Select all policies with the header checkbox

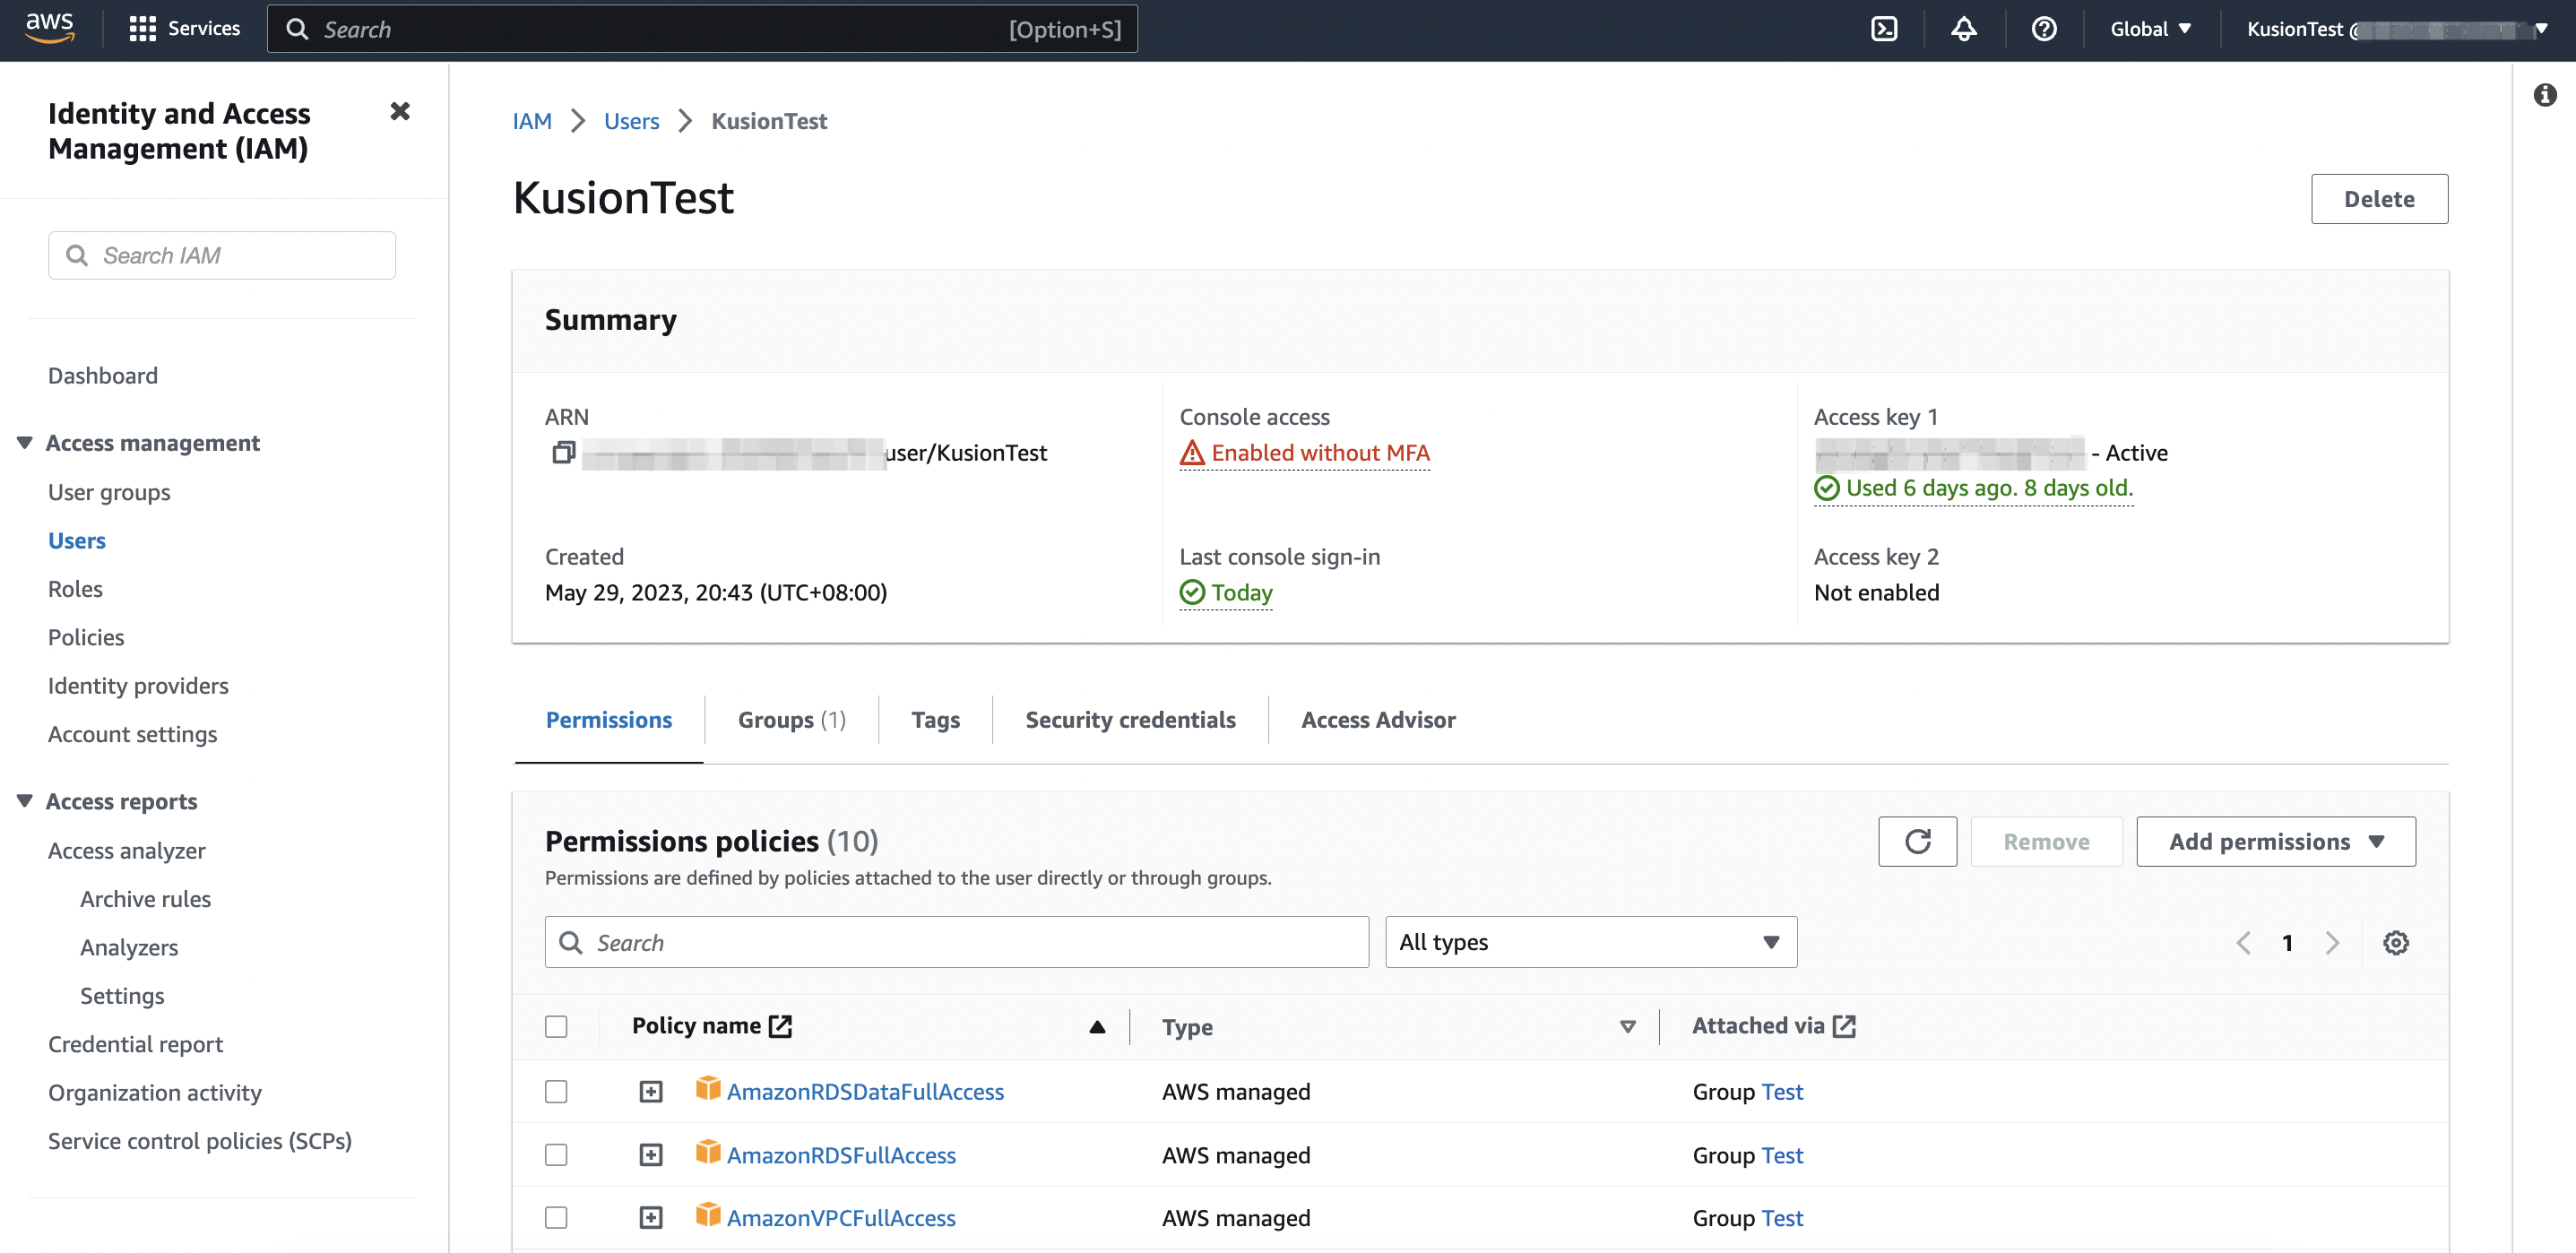coord(556,1026)
